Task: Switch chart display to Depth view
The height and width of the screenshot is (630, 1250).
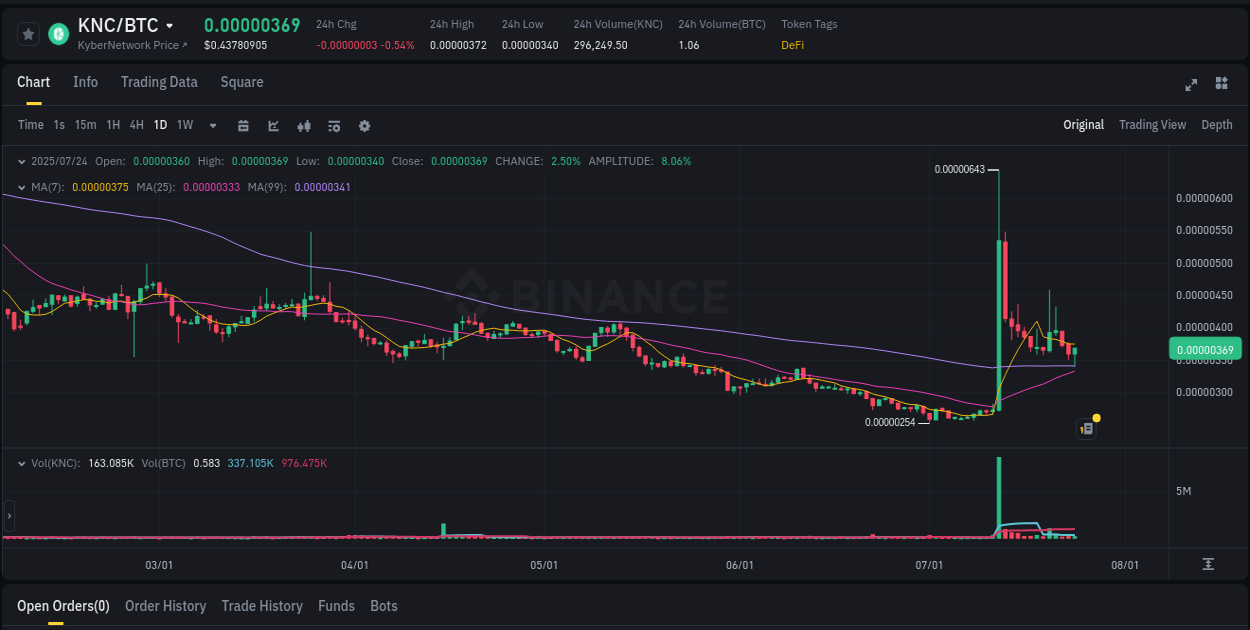Action: (1217, 125)
